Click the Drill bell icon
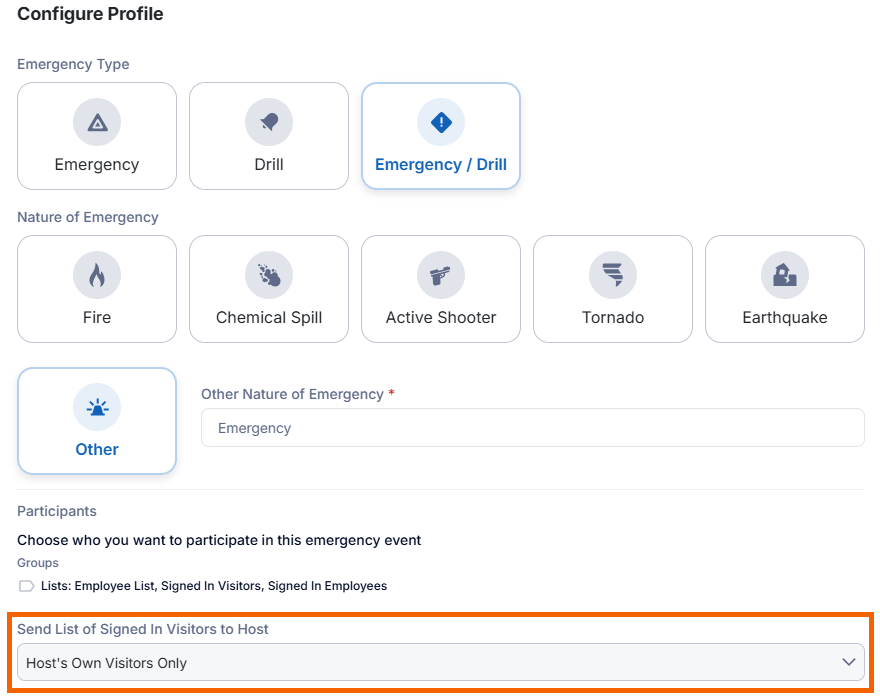Viewport: 880px width, 696px height. [269, 122]
